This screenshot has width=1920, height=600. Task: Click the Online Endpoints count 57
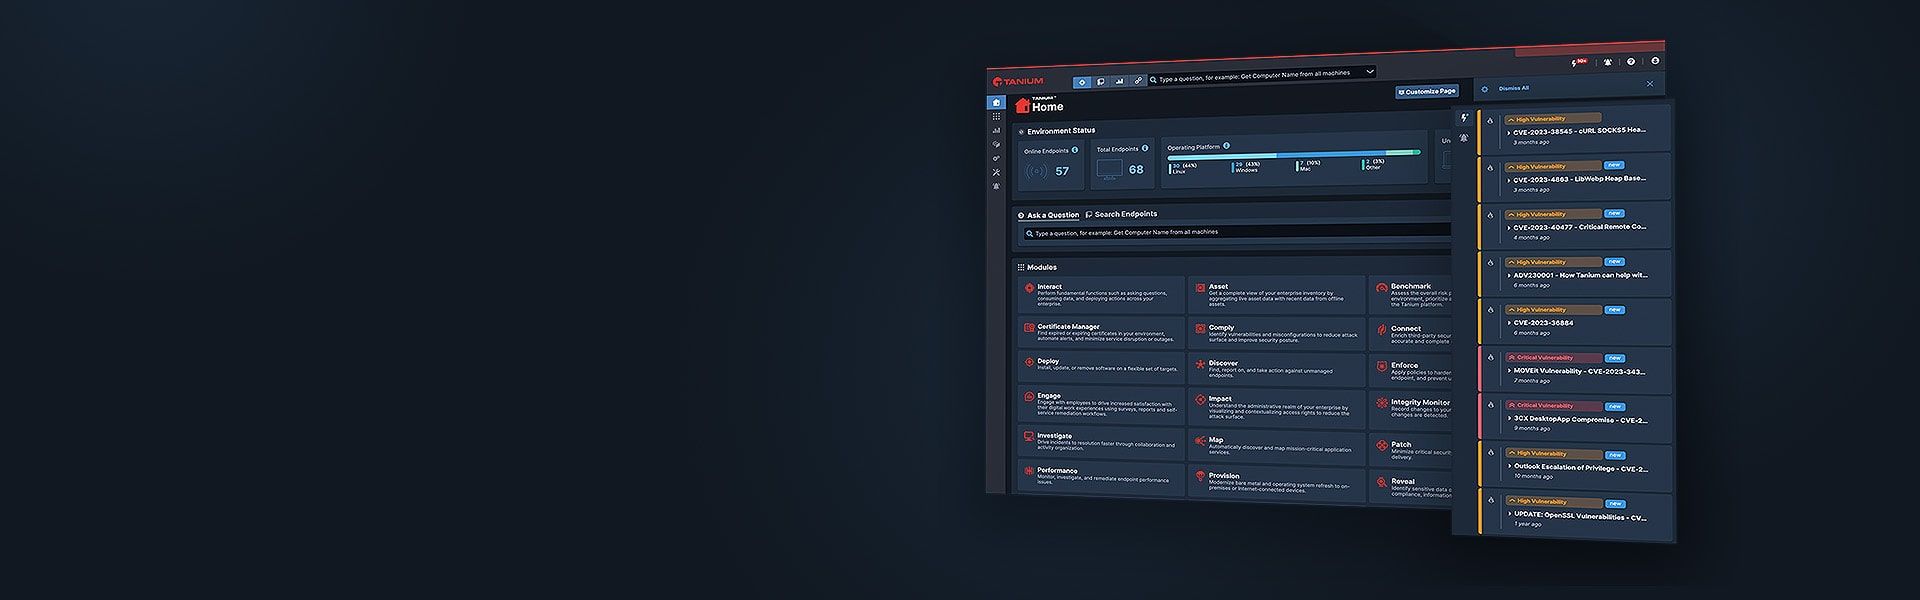click(x=1062, y=171)
